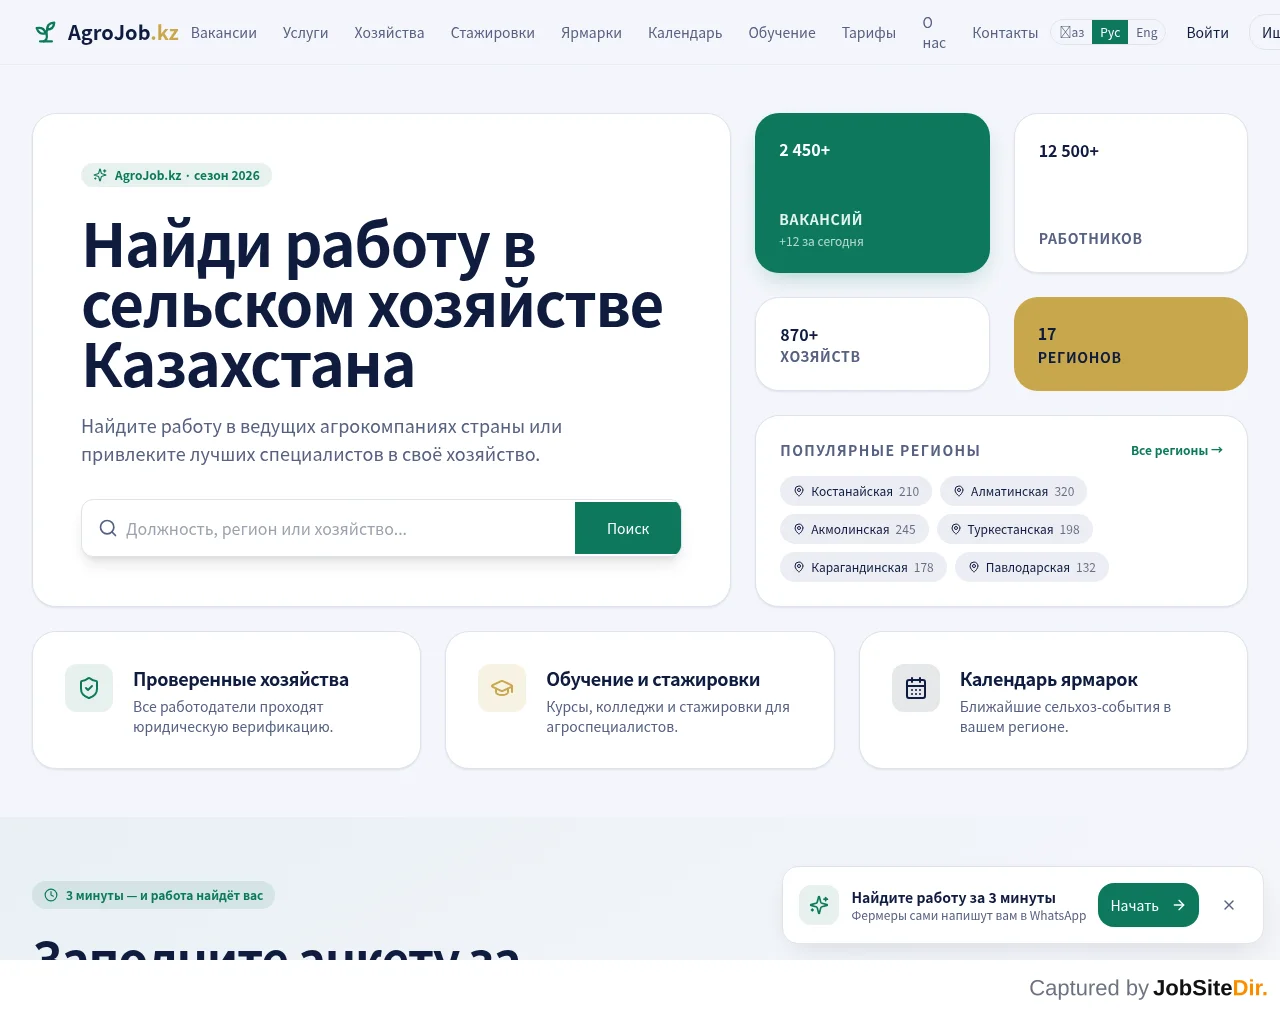
Task: Open the 12 500+ Работников stat card
Action: [x=1131, y=193]
